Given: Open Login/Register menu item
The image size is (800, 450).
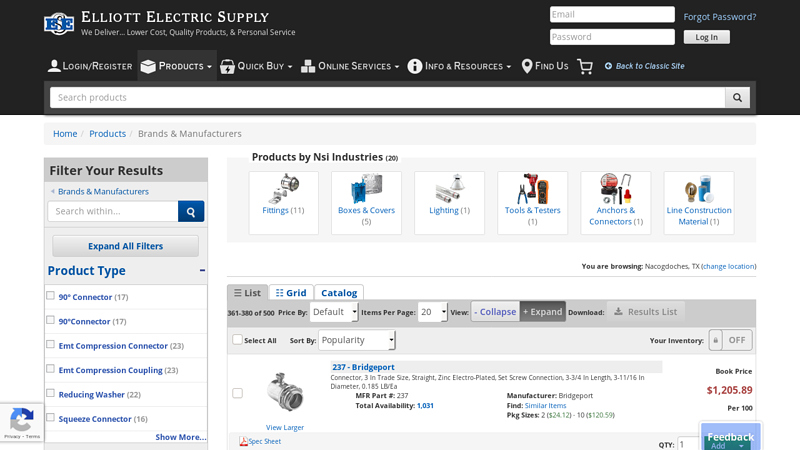Looking at the screenshot, I should (90, 66).
